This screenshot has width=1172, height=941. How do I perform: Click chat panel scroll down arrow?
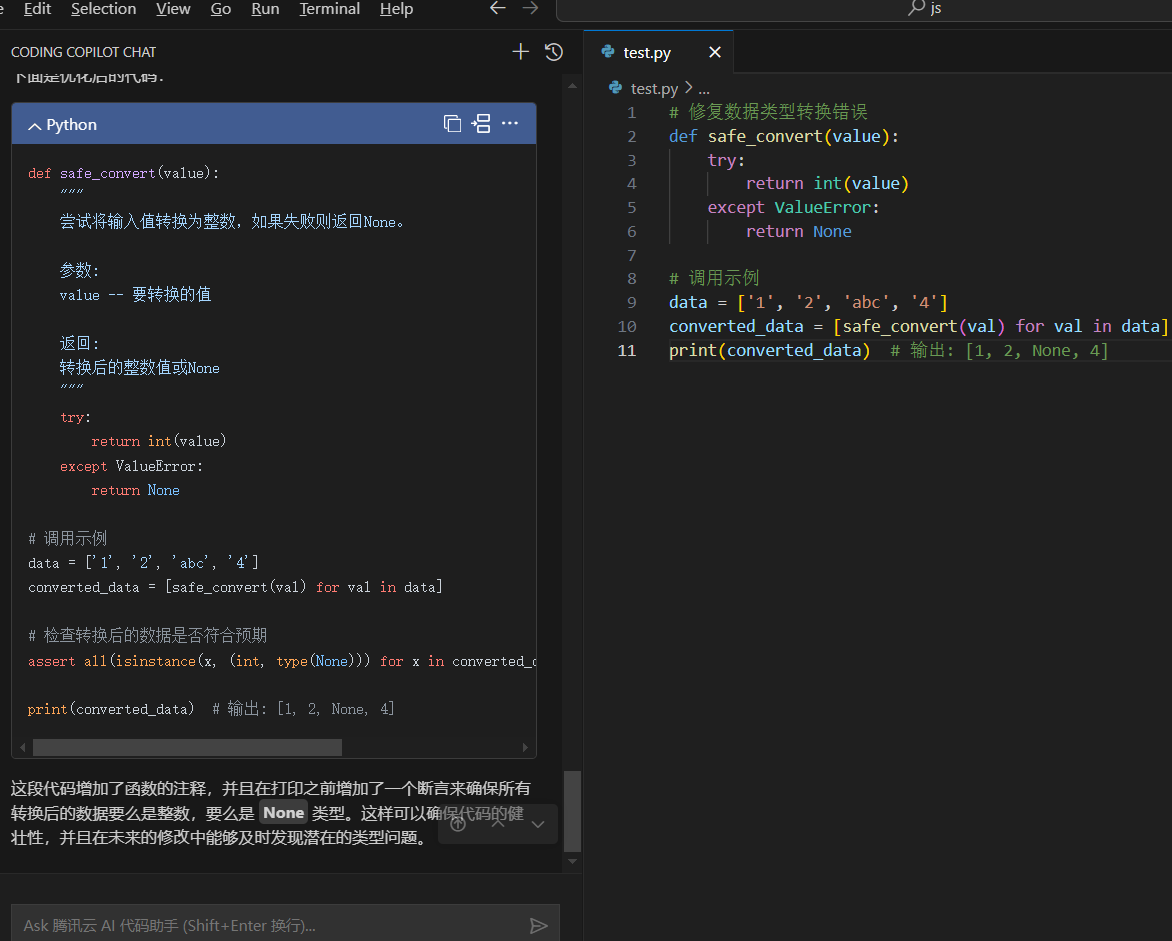coord(573,861)
